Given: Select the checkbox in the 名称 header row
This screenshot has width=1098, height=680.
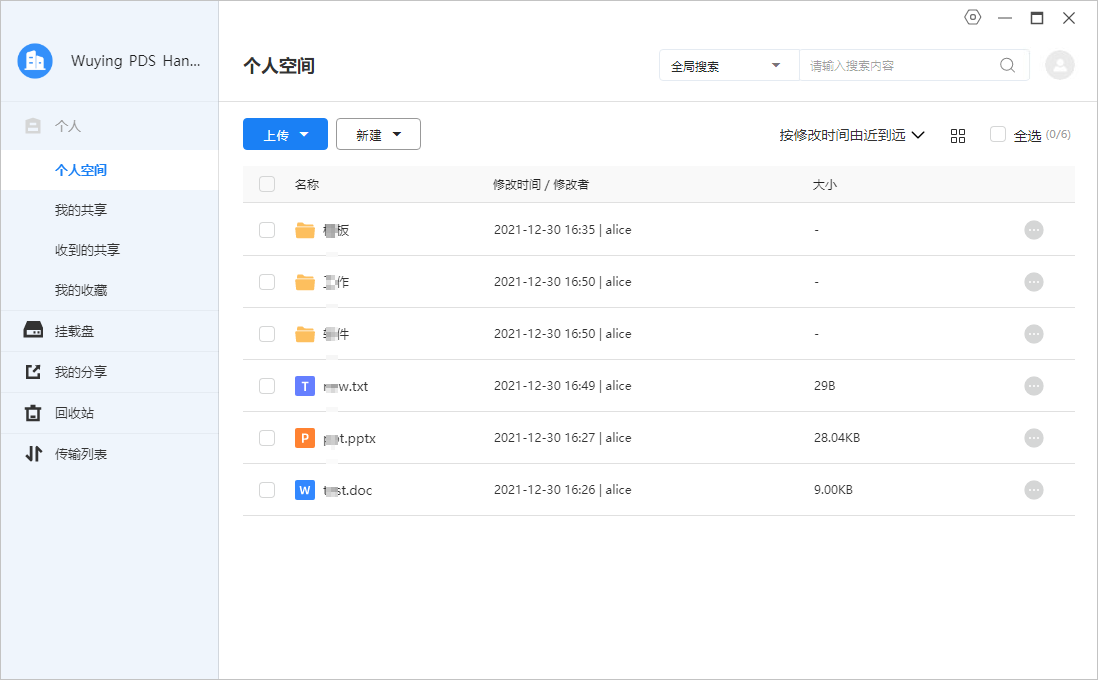Looking at the screenshot, I should (267, 184).
